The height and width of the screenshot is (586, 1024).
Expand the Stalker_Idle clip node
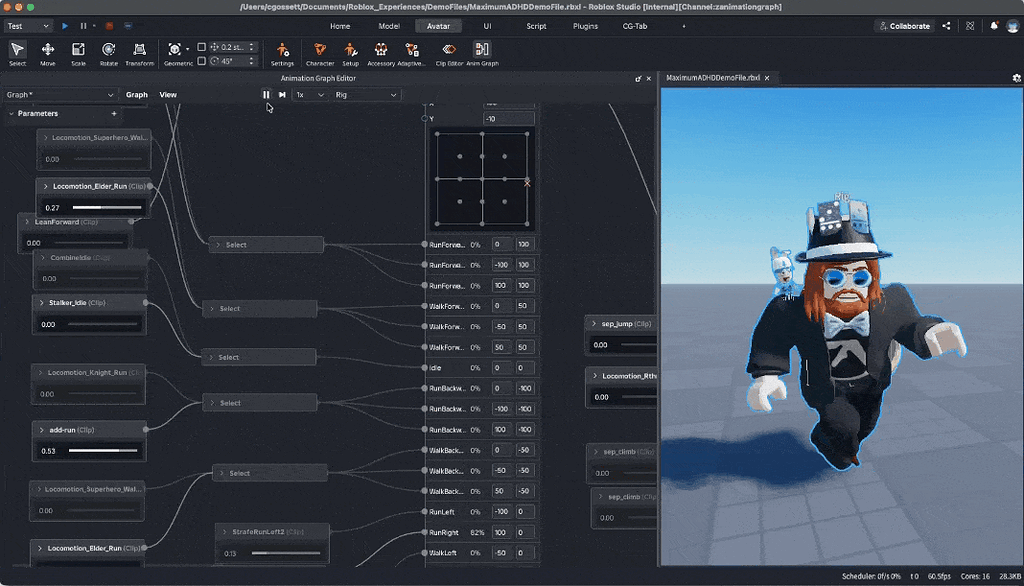(x=43, y=302)
